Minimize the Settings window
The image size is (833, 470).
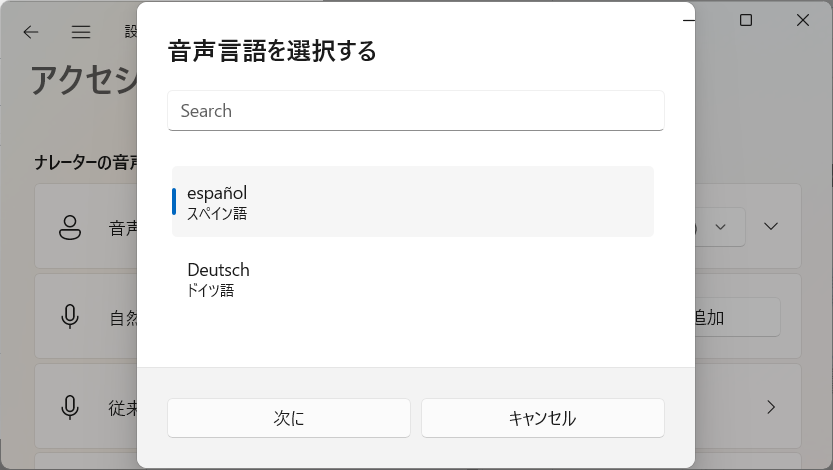[689, 20]
